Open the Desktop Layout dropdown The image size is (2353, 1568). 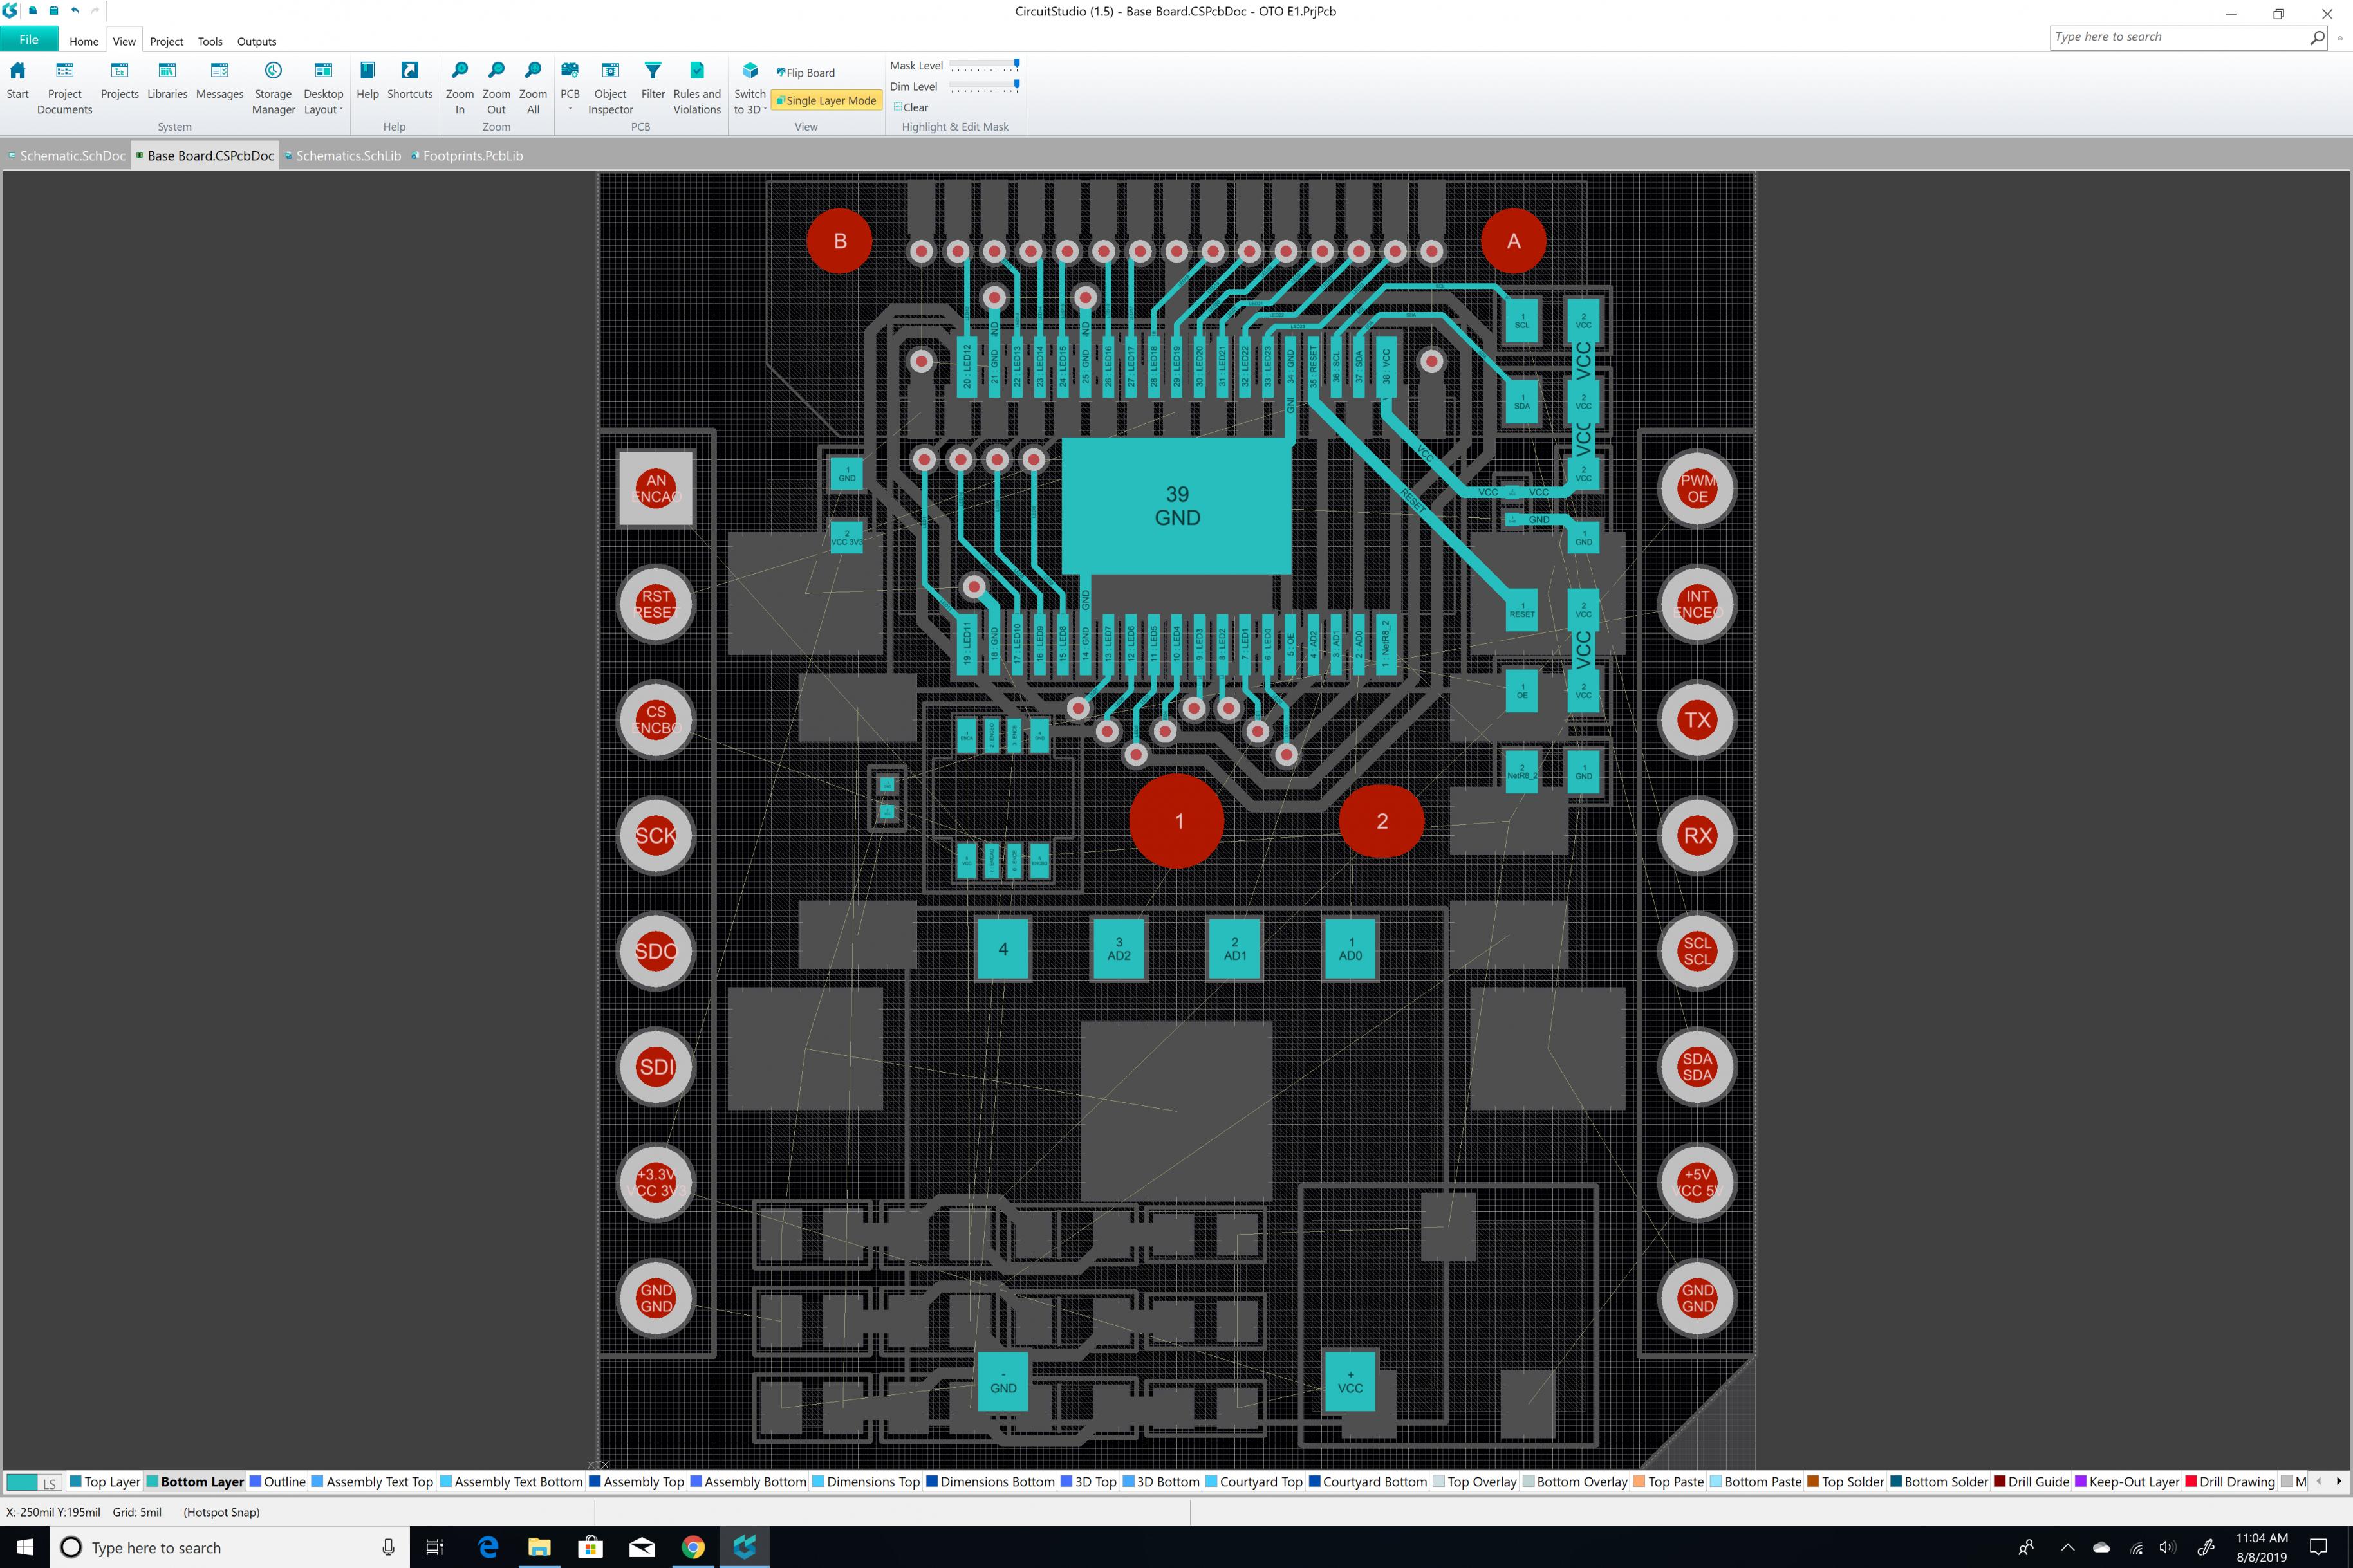(323, 88)
